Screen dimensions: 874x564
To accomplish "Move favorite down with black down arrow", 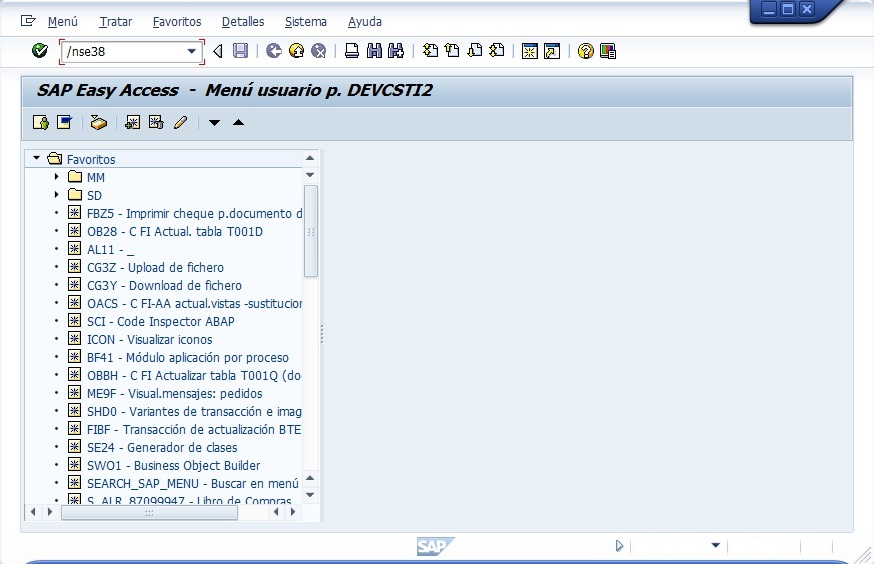I will click(x=214, y=123).
